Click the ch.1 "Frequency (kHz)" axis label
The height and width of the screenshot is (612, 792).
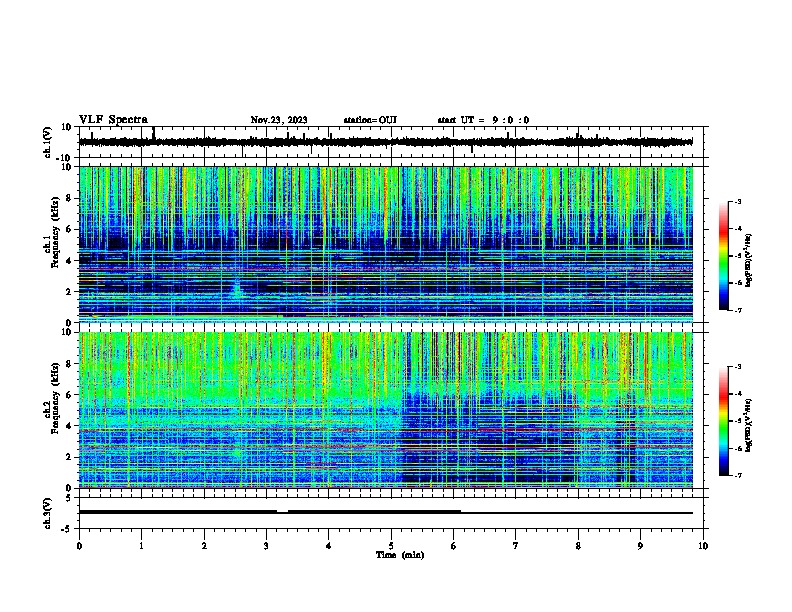pos(55,233)
